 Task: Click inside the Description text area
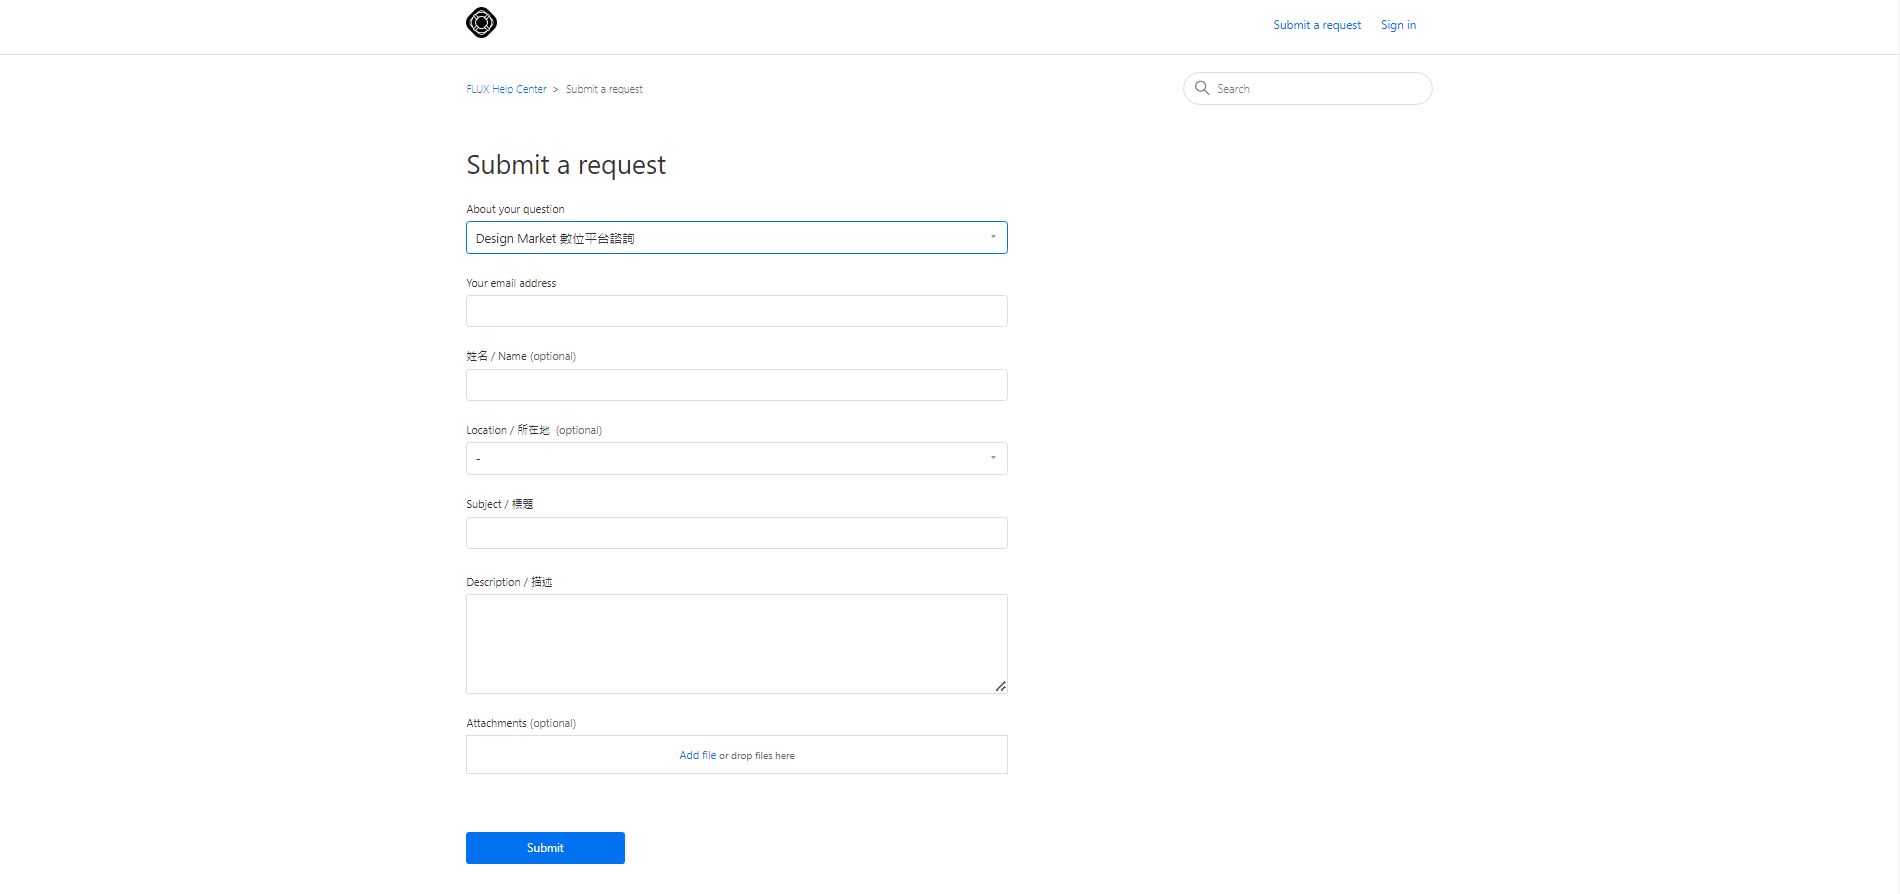point(736,643)
